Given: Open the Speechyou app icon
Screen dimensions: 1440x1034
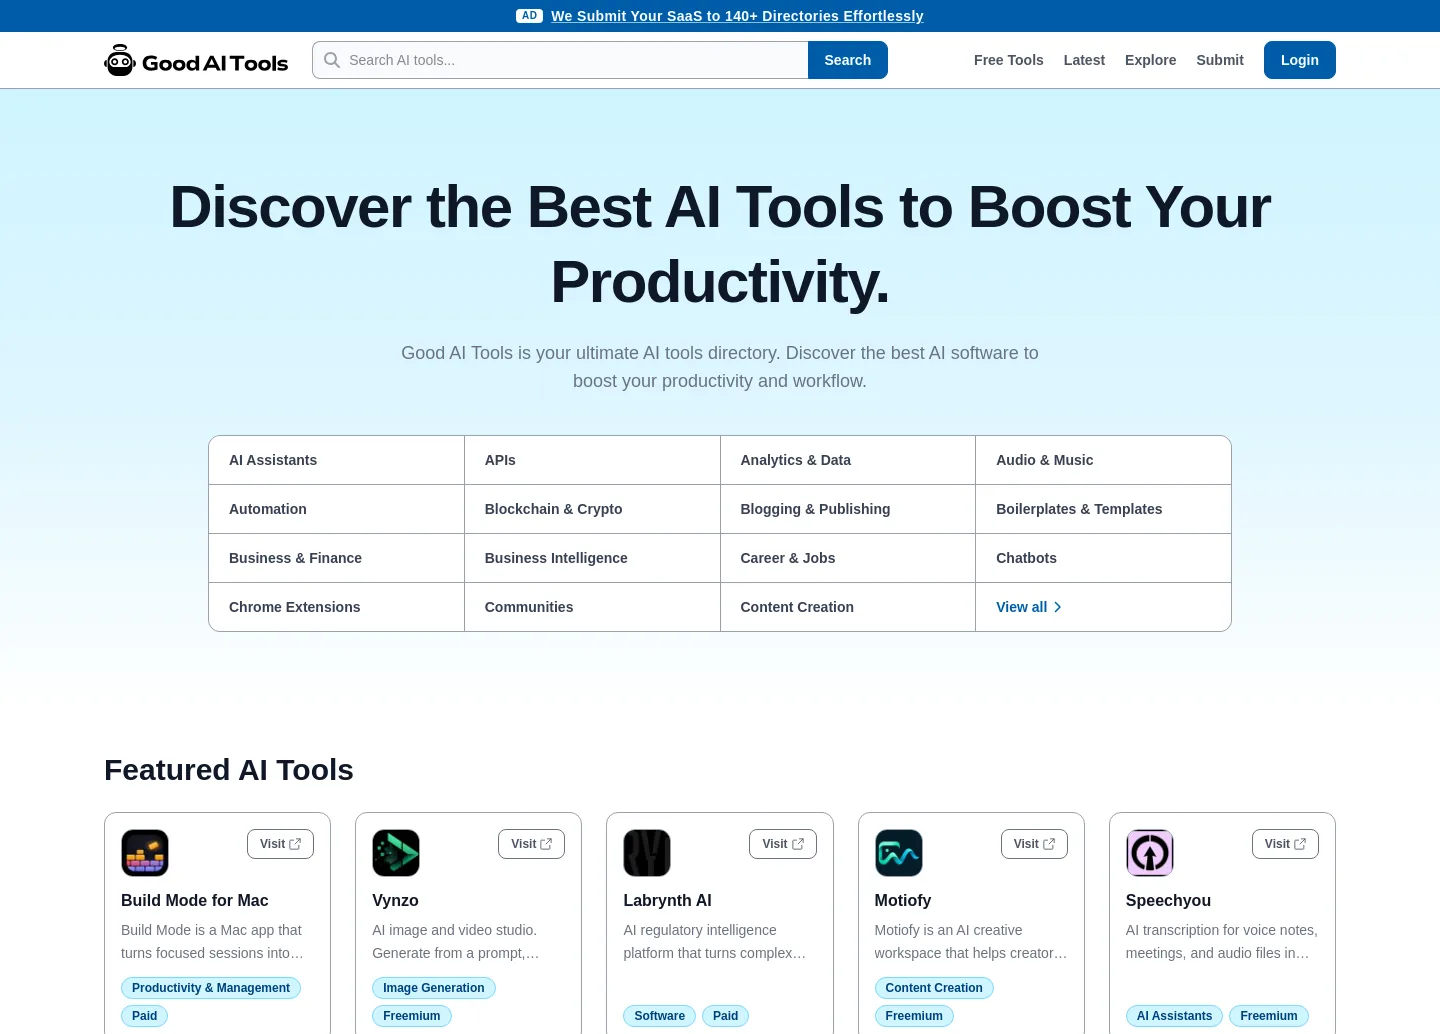Looking at the screenshot, I should [x=1150, y=853].
